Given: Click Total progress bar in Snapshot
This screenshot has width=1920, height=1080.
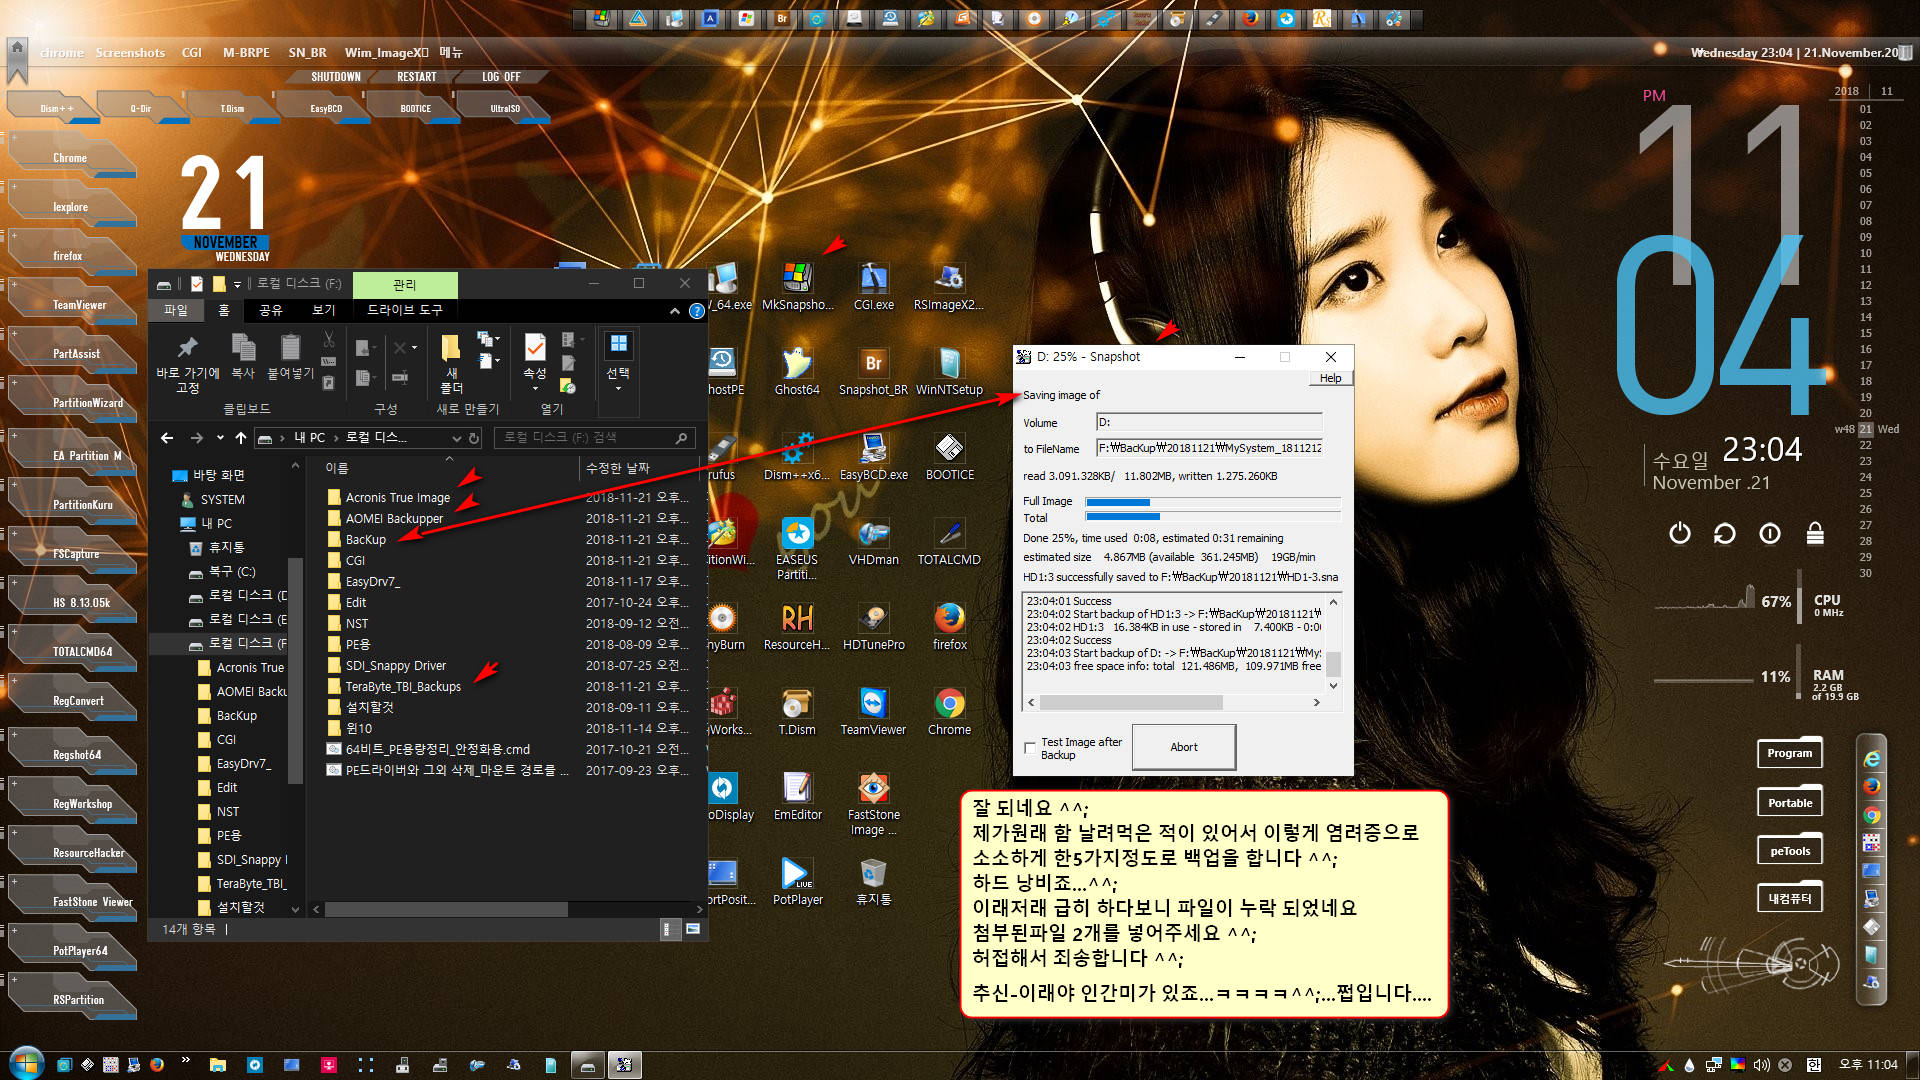Looking at the screenshot, I should (1212, 518).
